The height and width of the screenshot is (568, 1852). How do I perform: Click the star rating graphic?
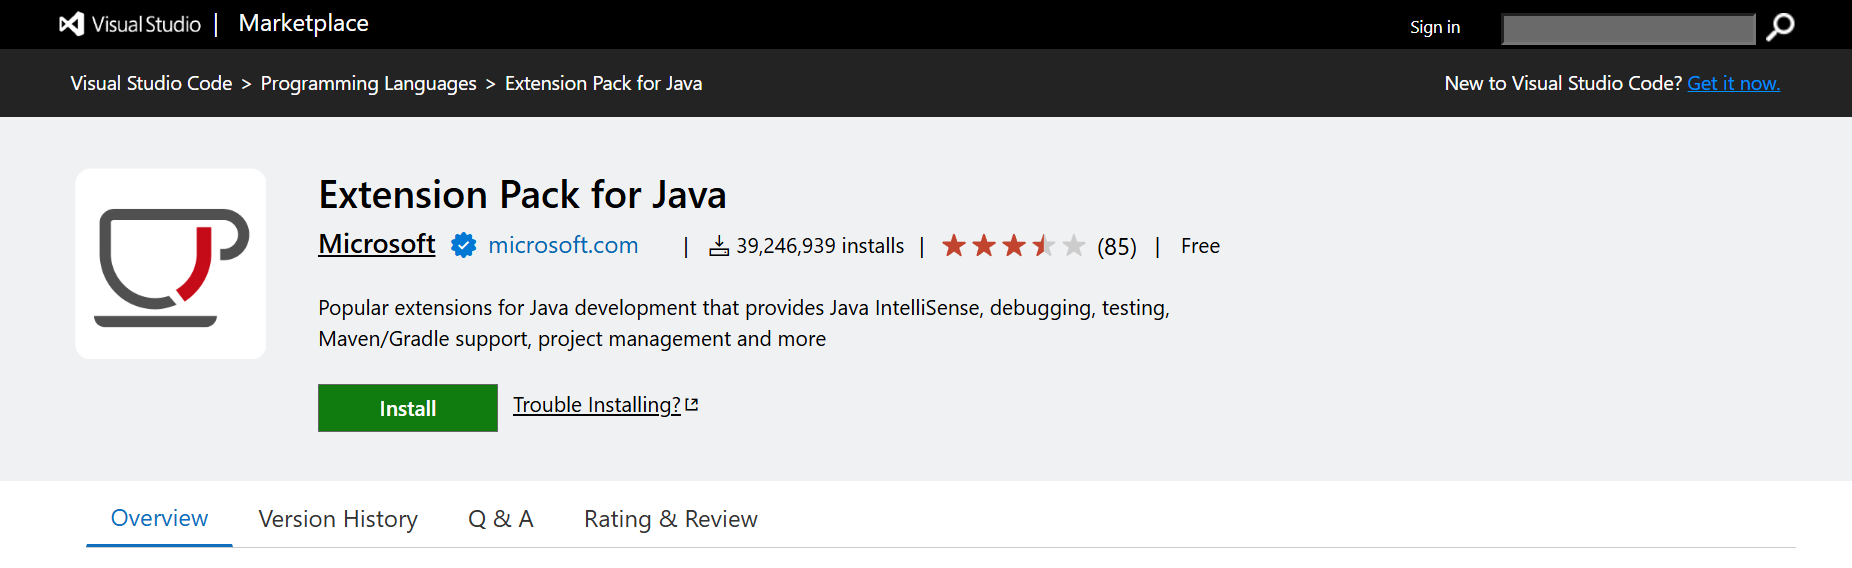click(x=1013, y=245)
